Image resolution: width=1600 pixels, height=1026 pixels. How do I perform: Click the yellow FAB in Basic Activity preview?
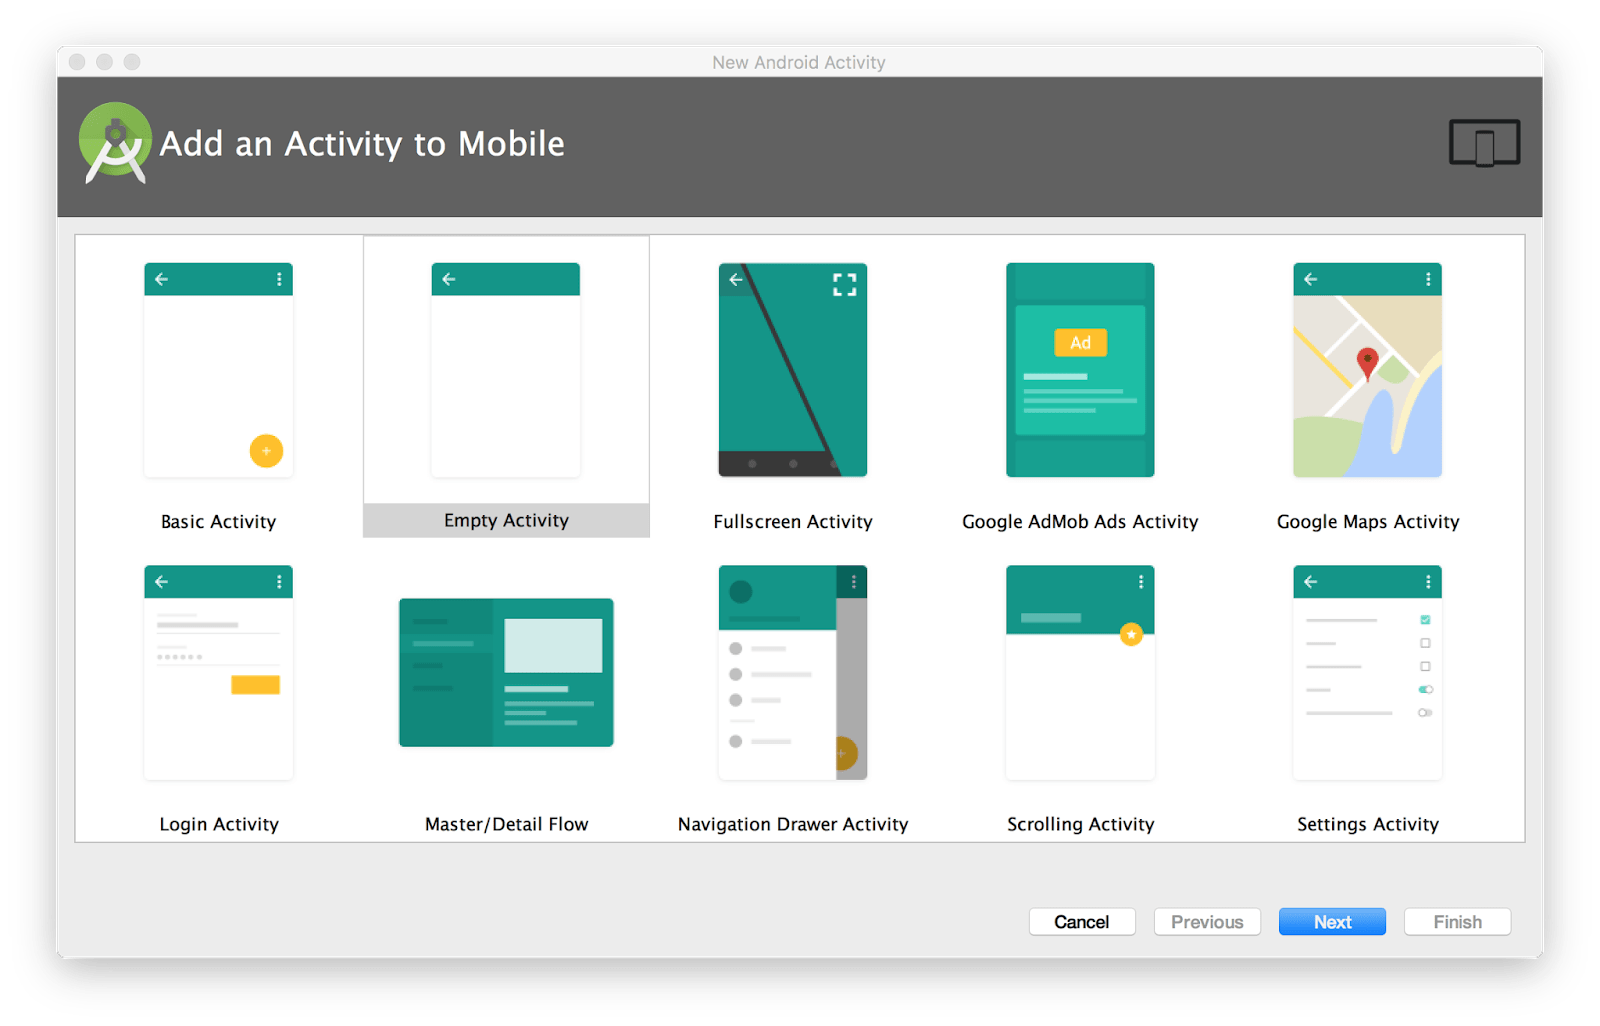coord(266,451)
